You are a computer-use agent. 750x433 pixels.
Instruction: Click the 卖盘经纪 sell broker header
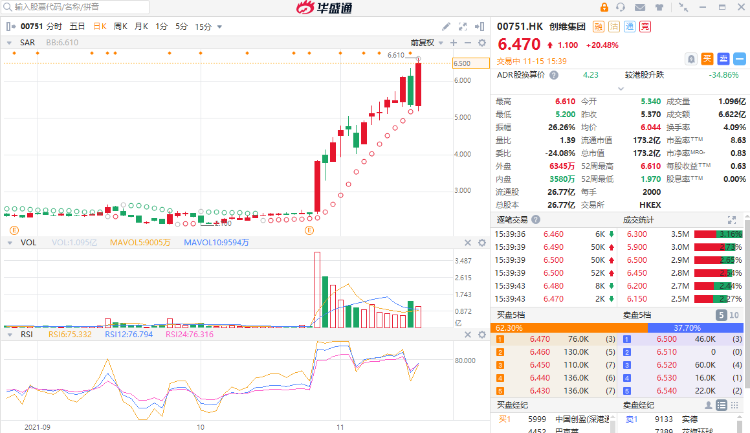638,405
